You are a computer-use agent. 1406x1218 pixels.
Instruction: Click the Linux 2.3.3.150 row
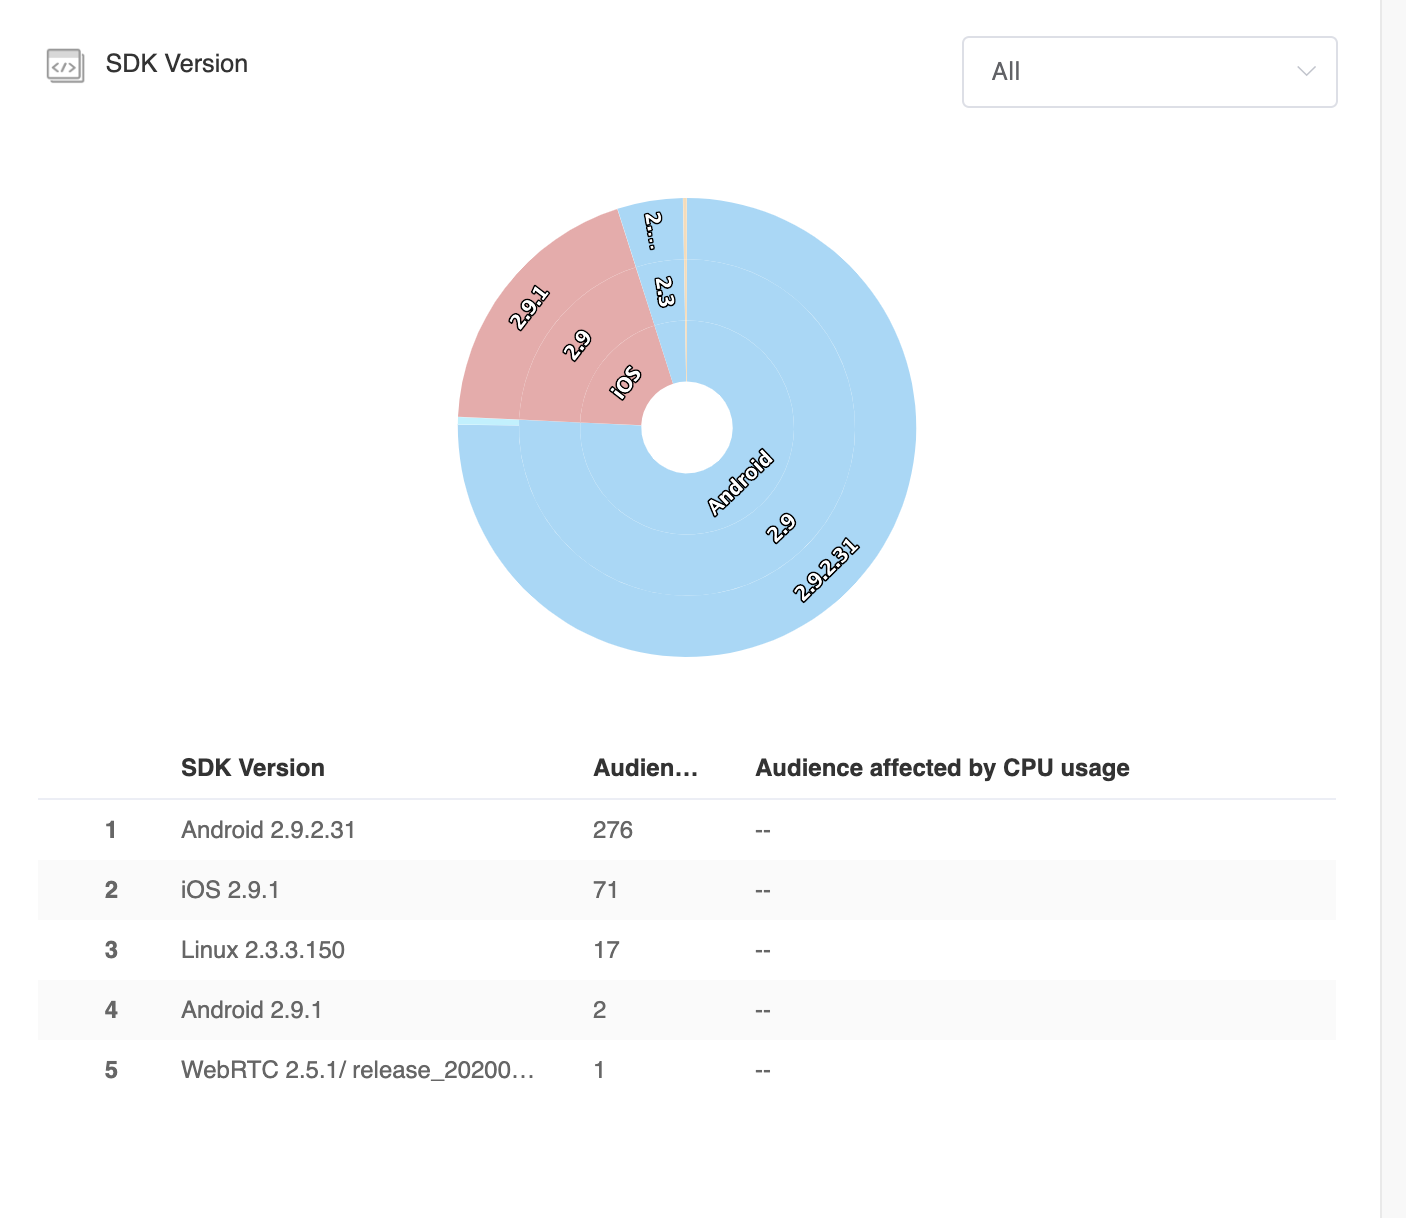point(262,950)
